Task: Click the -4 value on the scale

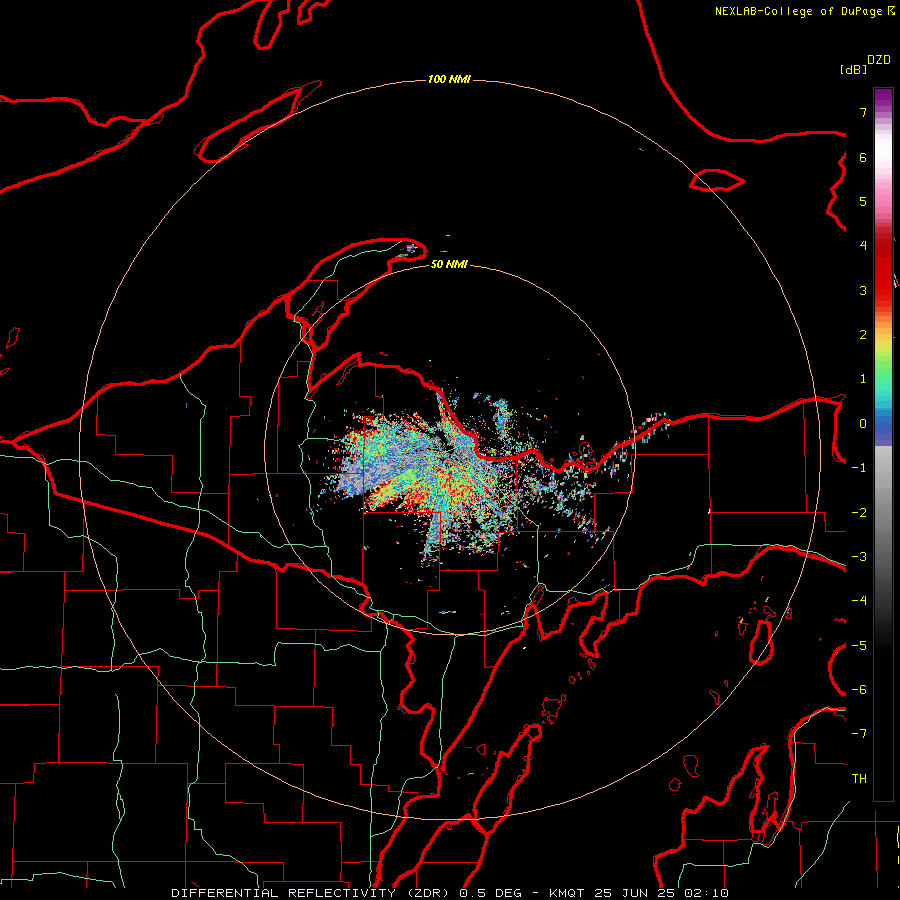Action: coord(859,601)
